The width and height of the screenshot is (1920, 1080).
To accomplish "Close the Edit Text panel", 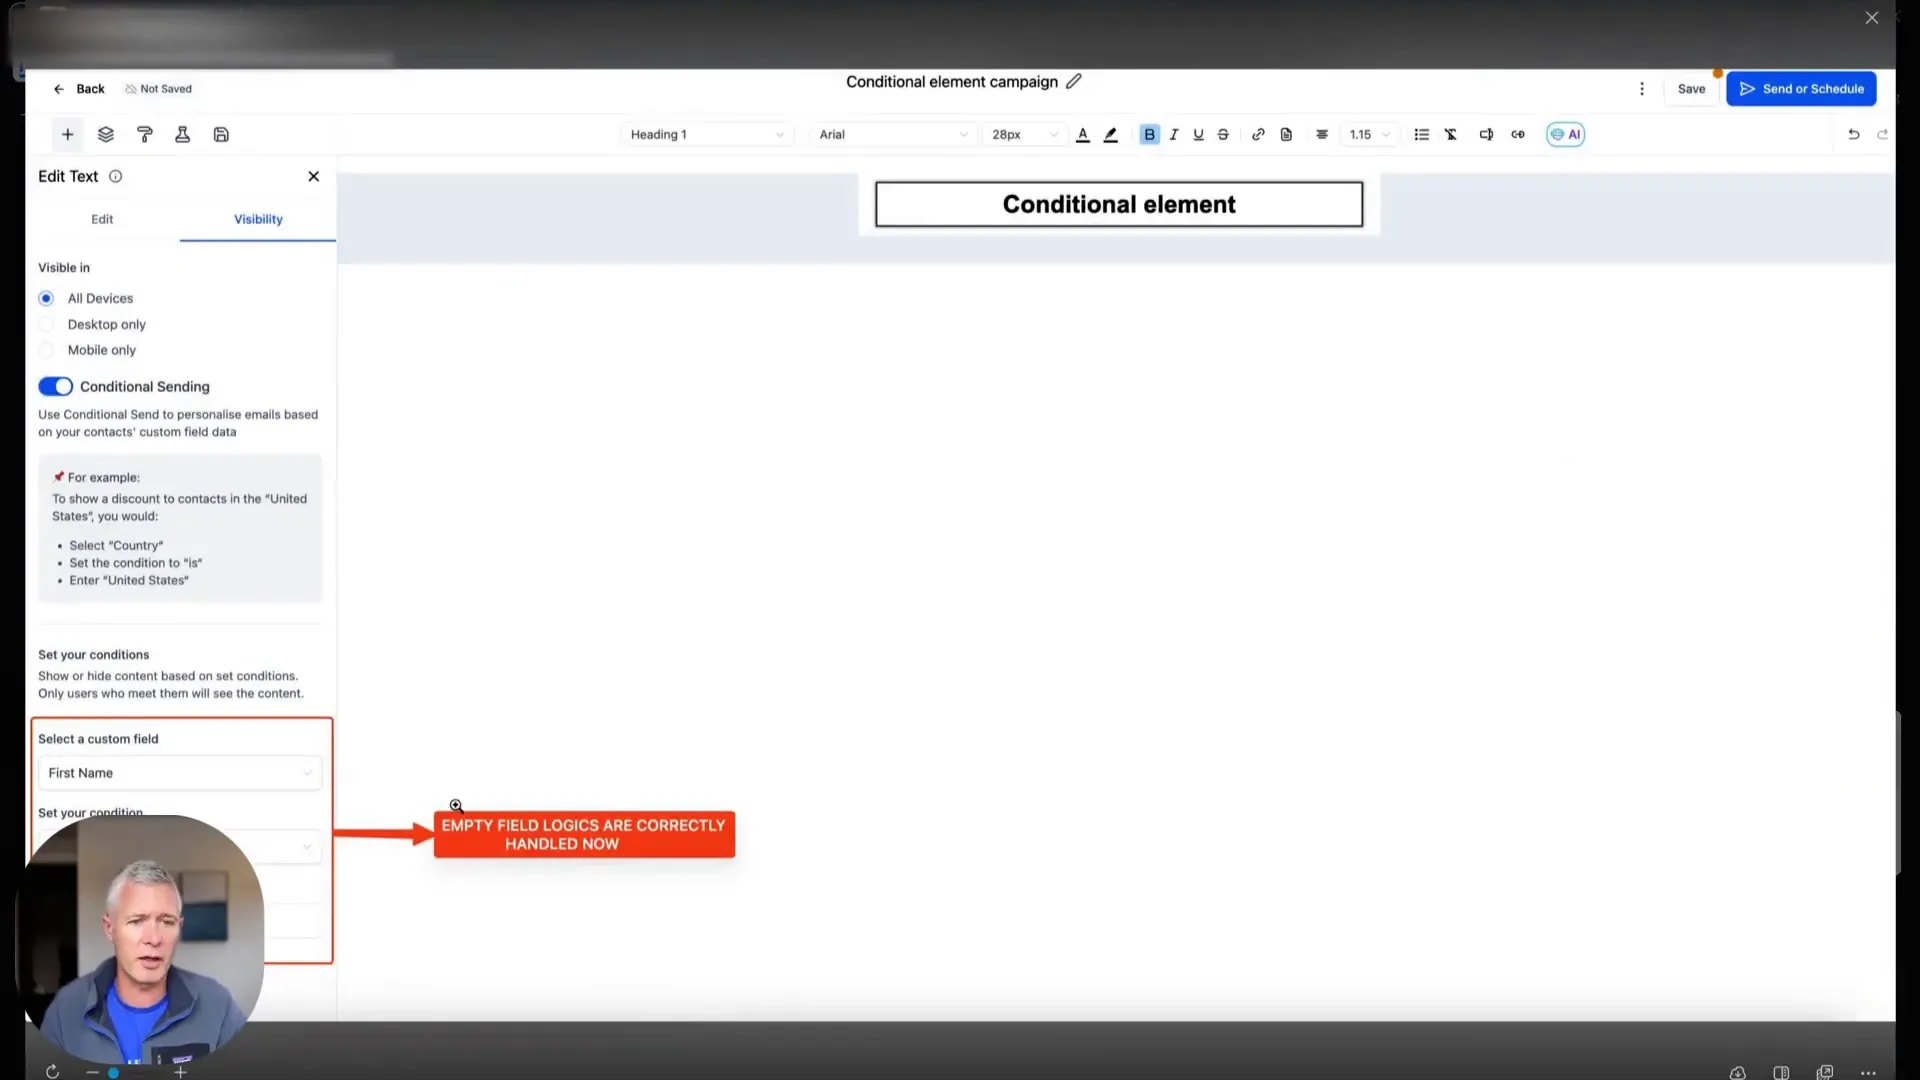I will 313,176.
